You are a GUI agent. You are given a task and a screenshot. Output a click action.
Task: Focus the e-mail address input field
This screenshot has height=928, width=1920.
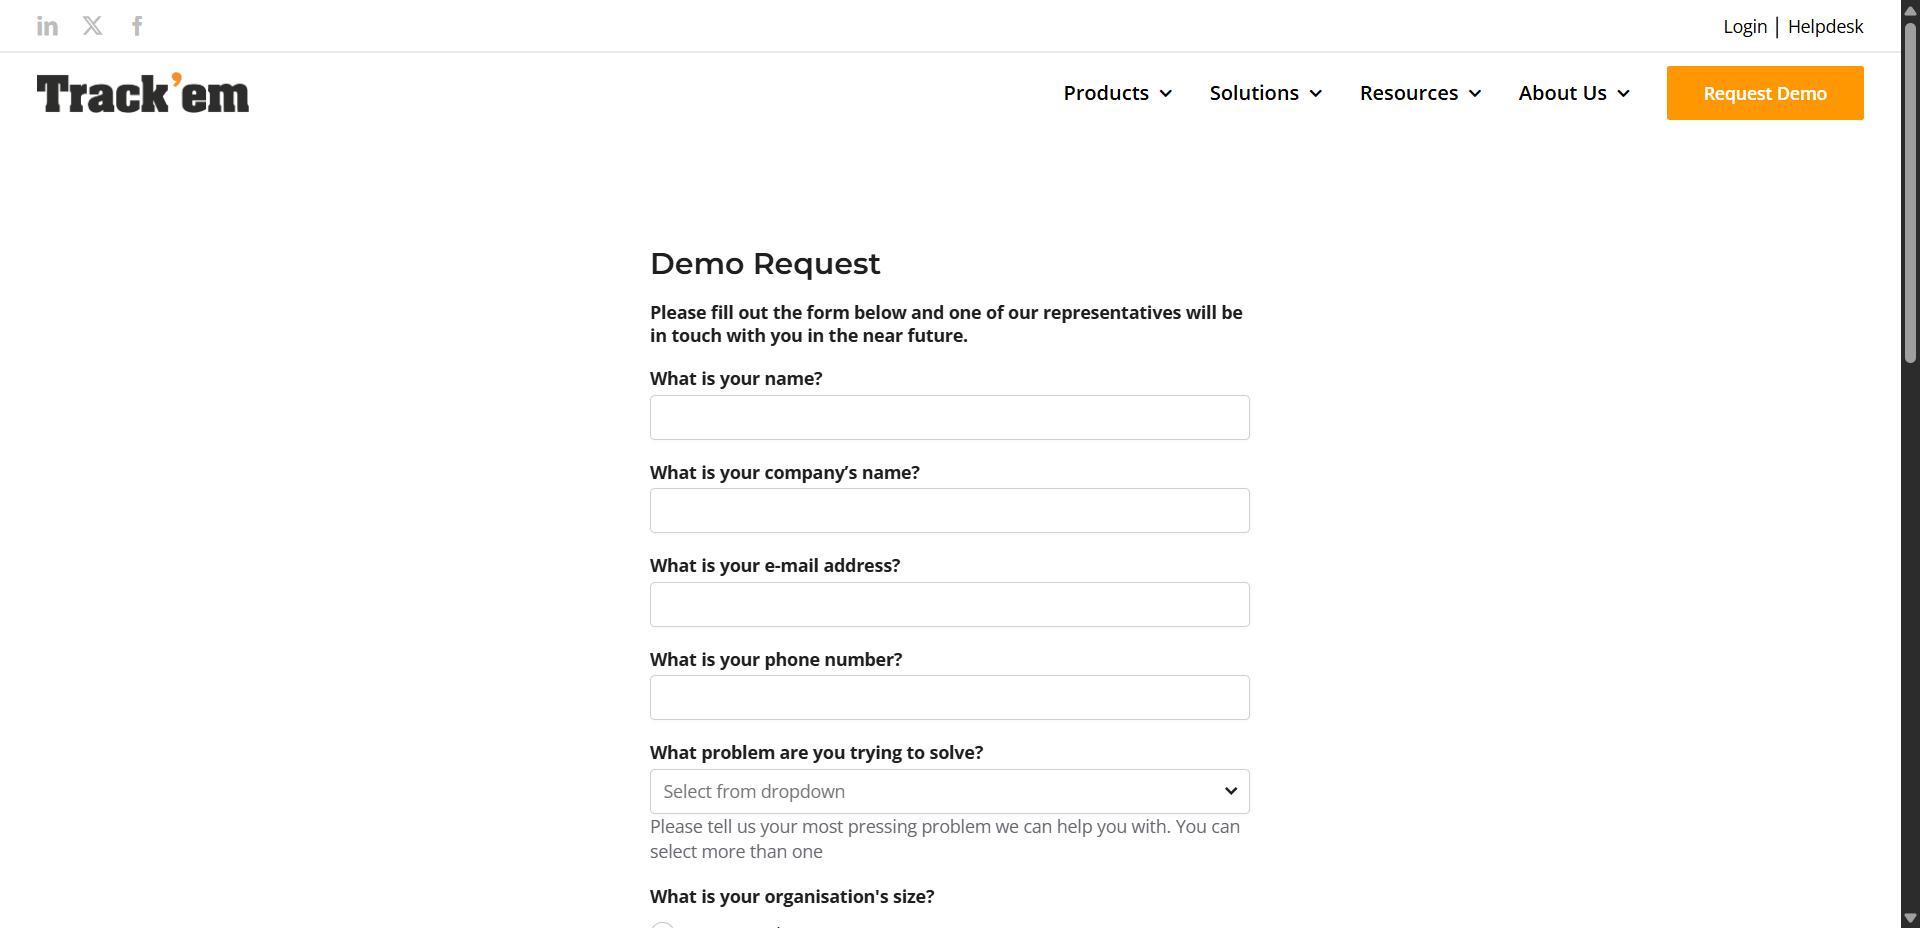[x=950, y=604]
